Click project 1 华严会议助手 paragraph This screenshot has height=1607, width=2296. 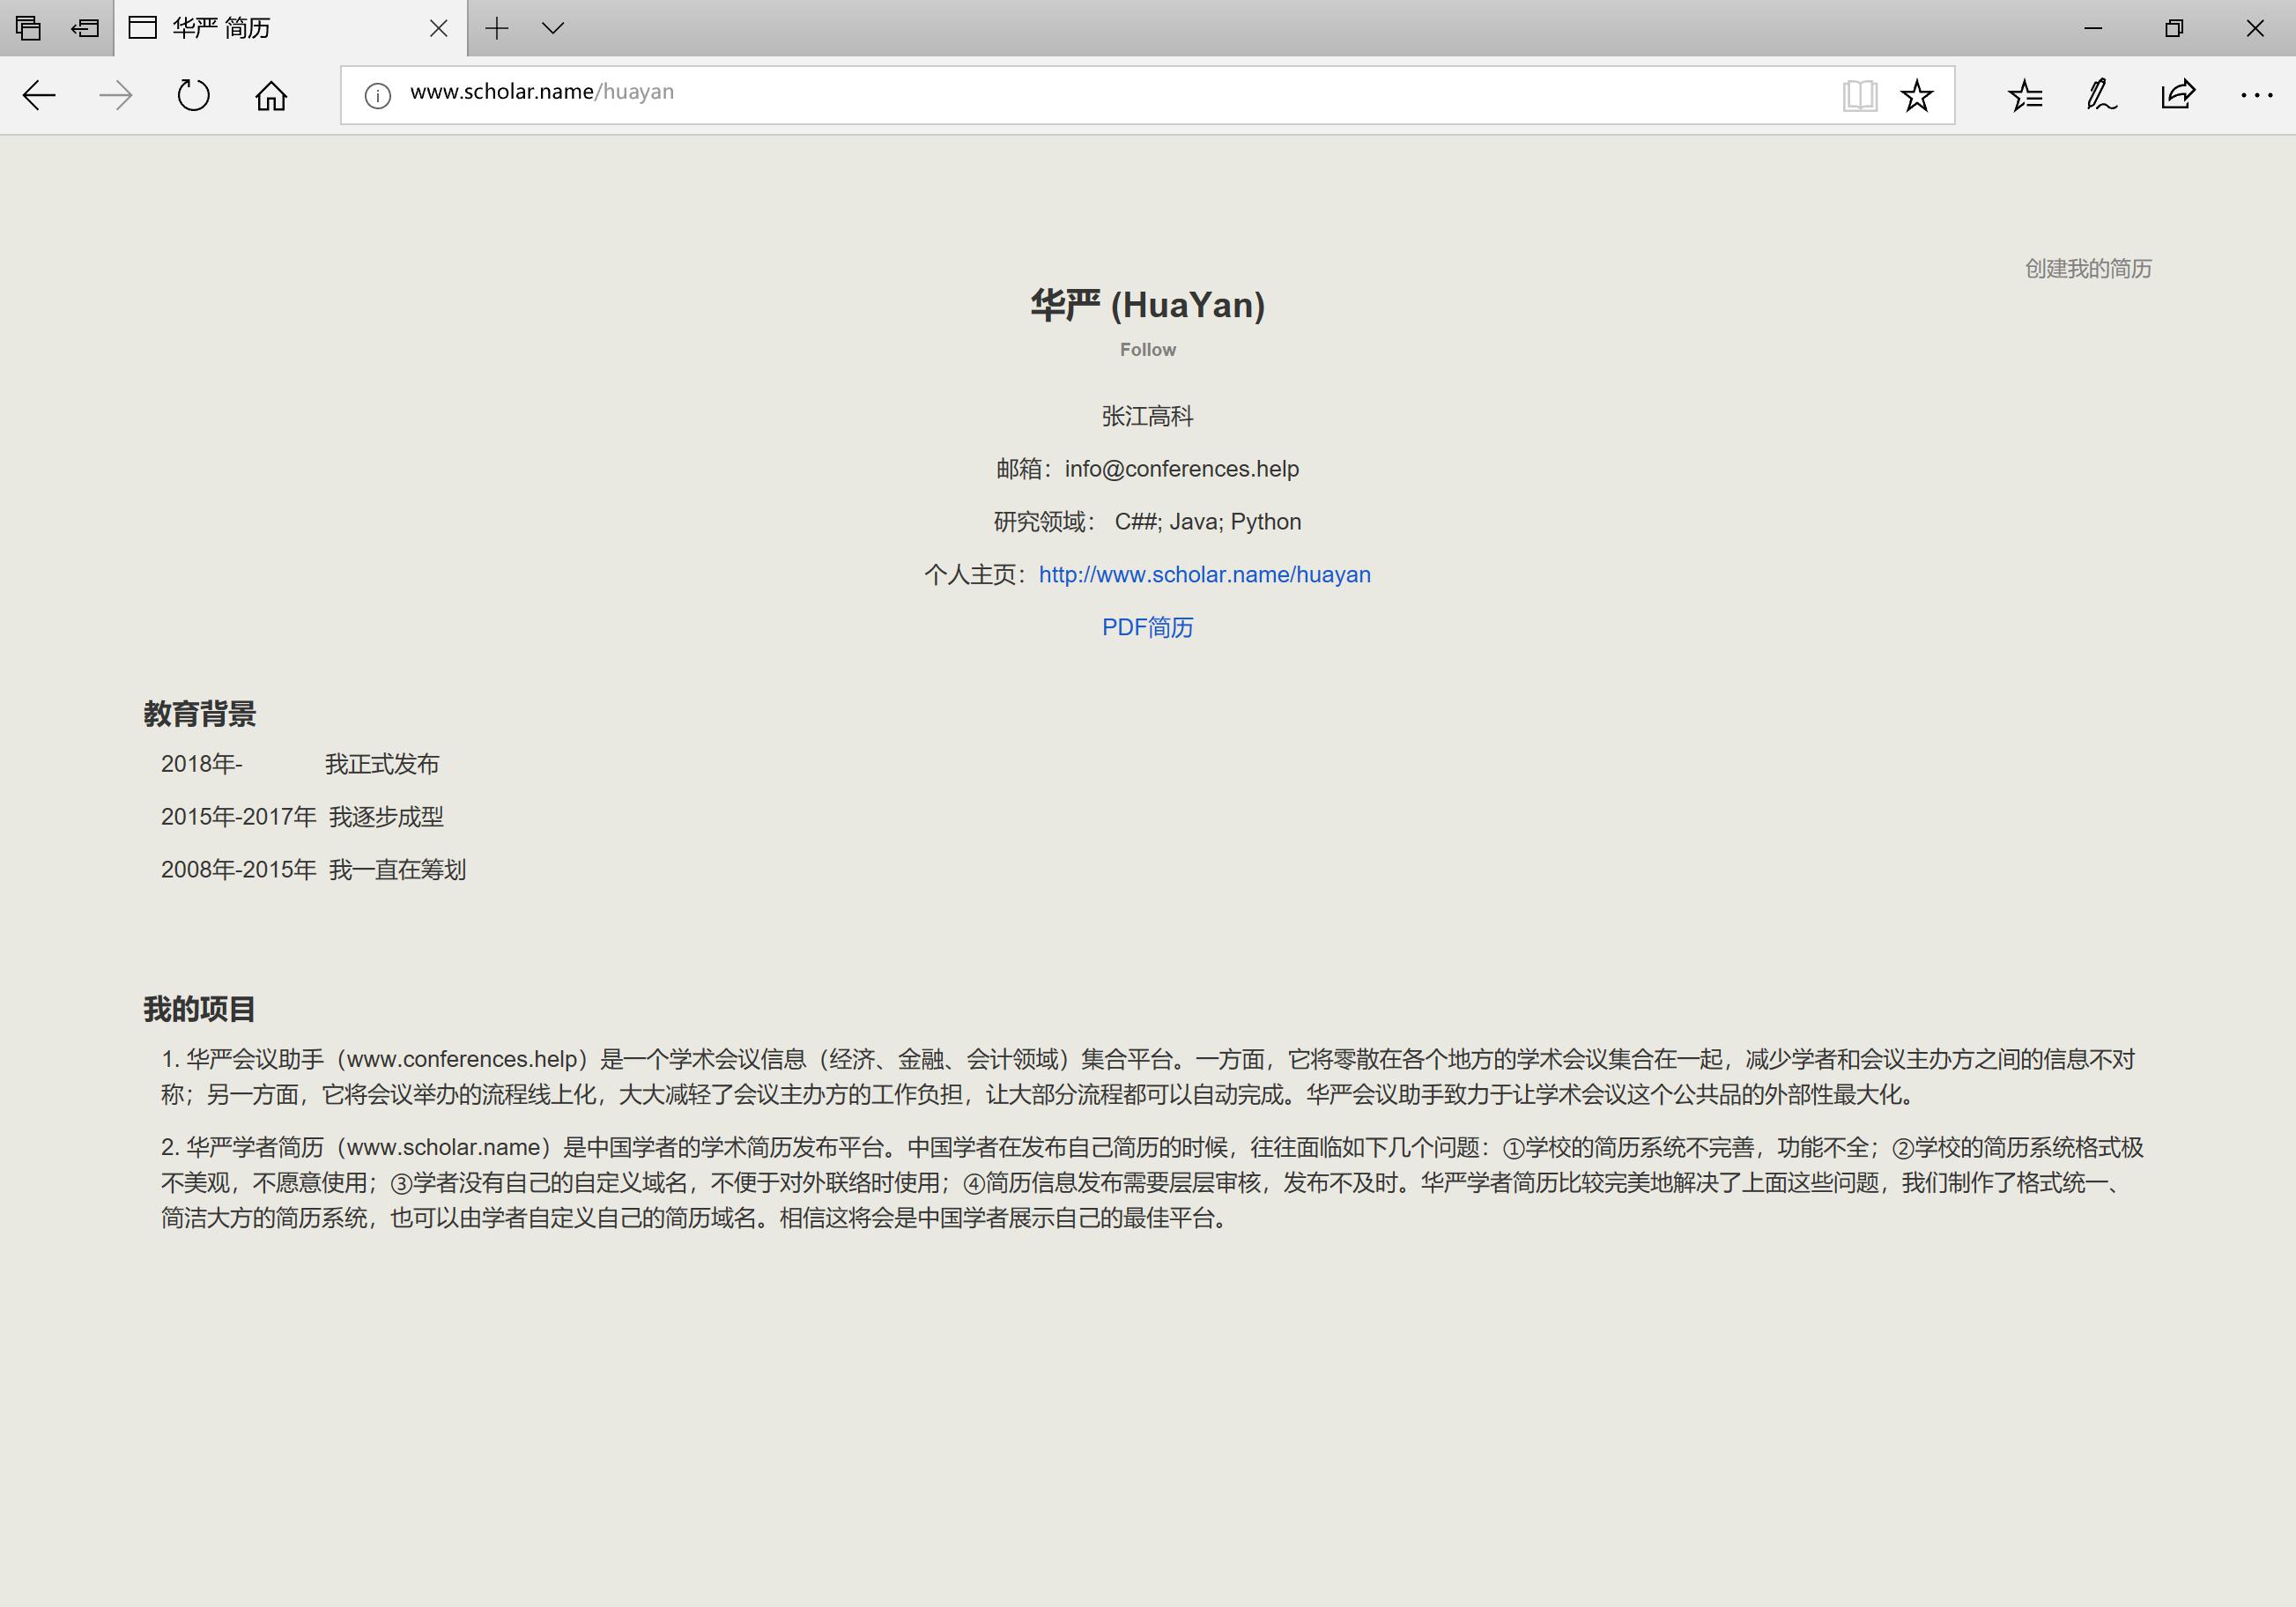point(1148,1077)
